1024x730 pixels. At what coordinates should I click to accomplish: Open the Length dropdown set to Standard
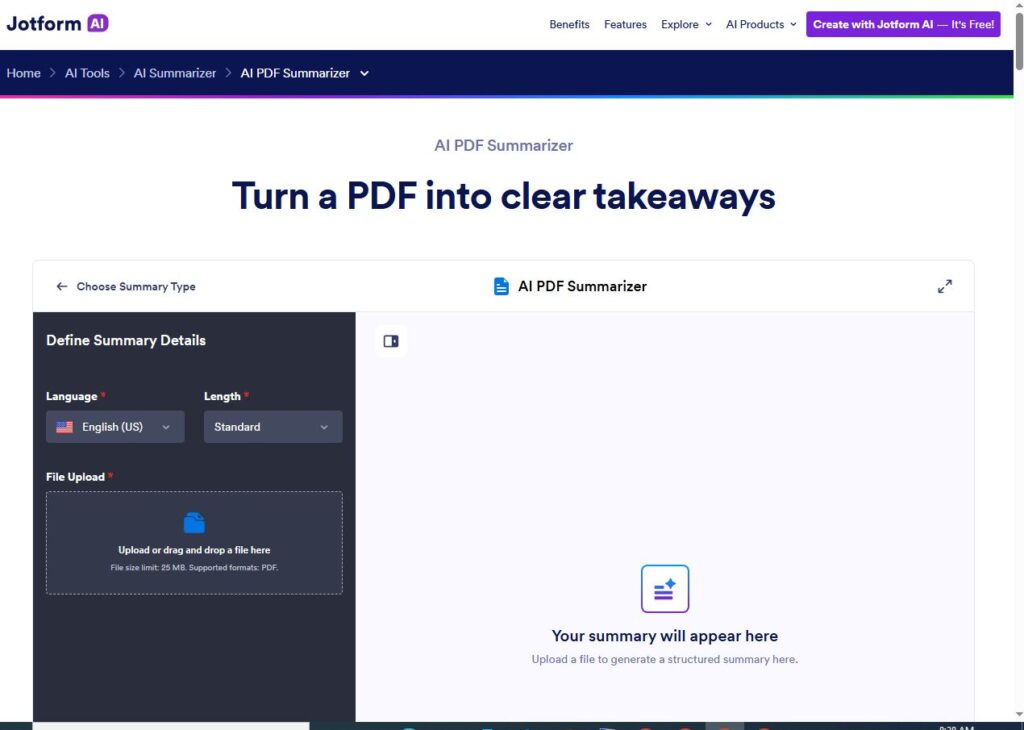(x=273, y=426)
